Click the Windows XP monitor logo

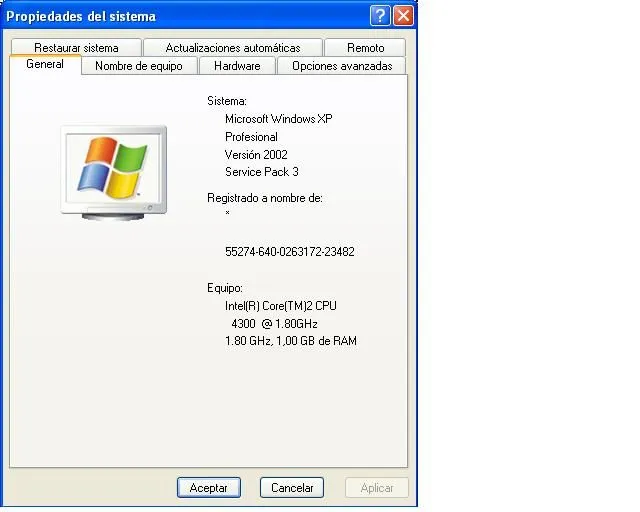[113, 172]
